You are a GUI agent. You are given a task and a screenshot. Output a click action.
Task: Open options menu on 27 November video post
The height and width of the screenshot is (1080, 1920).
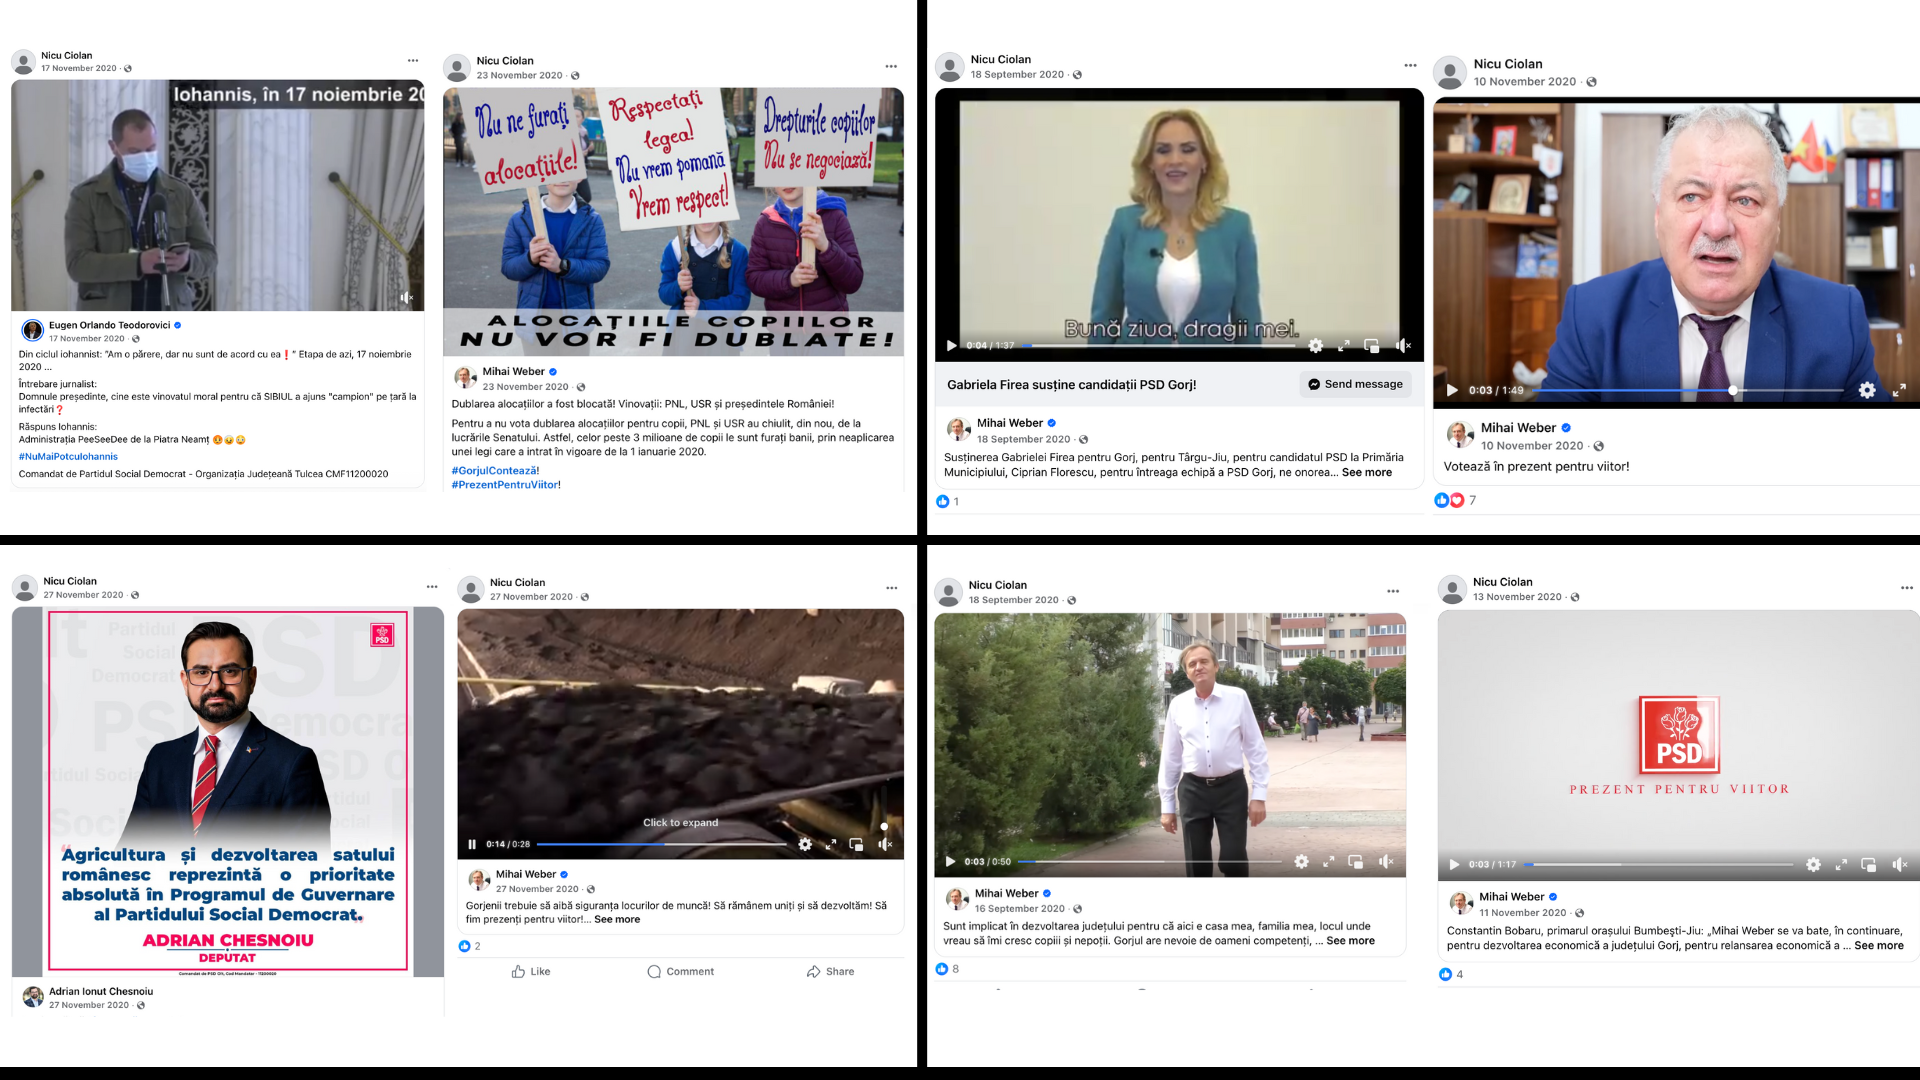892,588
